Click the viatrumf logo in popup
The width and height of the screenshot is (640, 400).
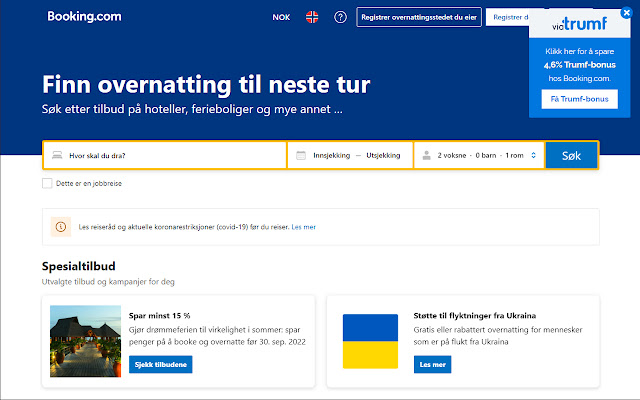(579, 24)
